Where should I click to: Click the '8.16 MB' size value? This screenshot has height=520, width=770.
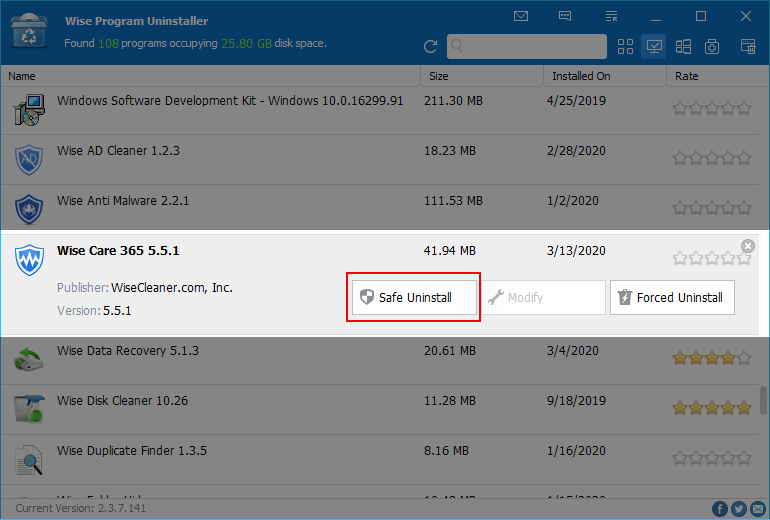point(446,451)
